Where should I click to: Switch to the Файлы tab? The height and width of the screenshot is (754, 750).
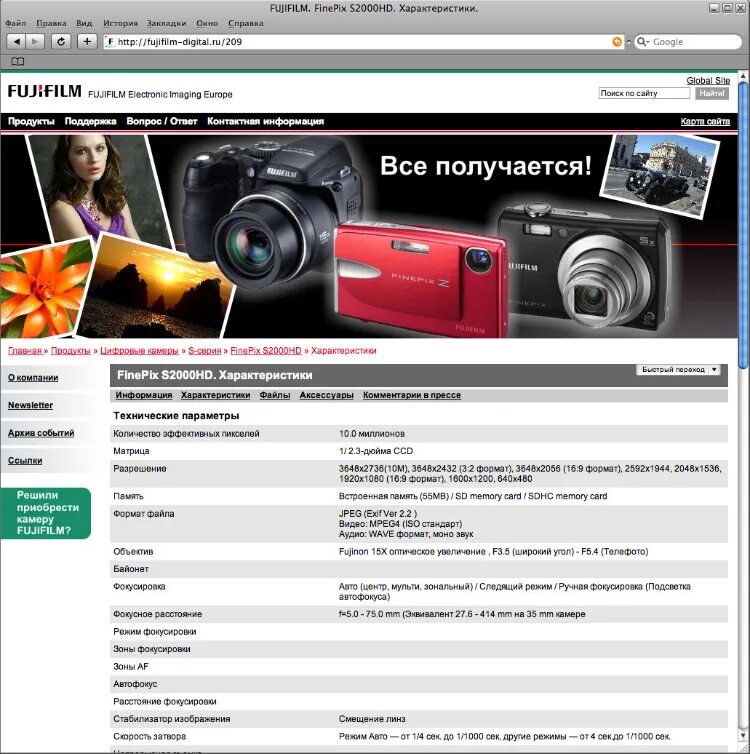click(275, 395)
